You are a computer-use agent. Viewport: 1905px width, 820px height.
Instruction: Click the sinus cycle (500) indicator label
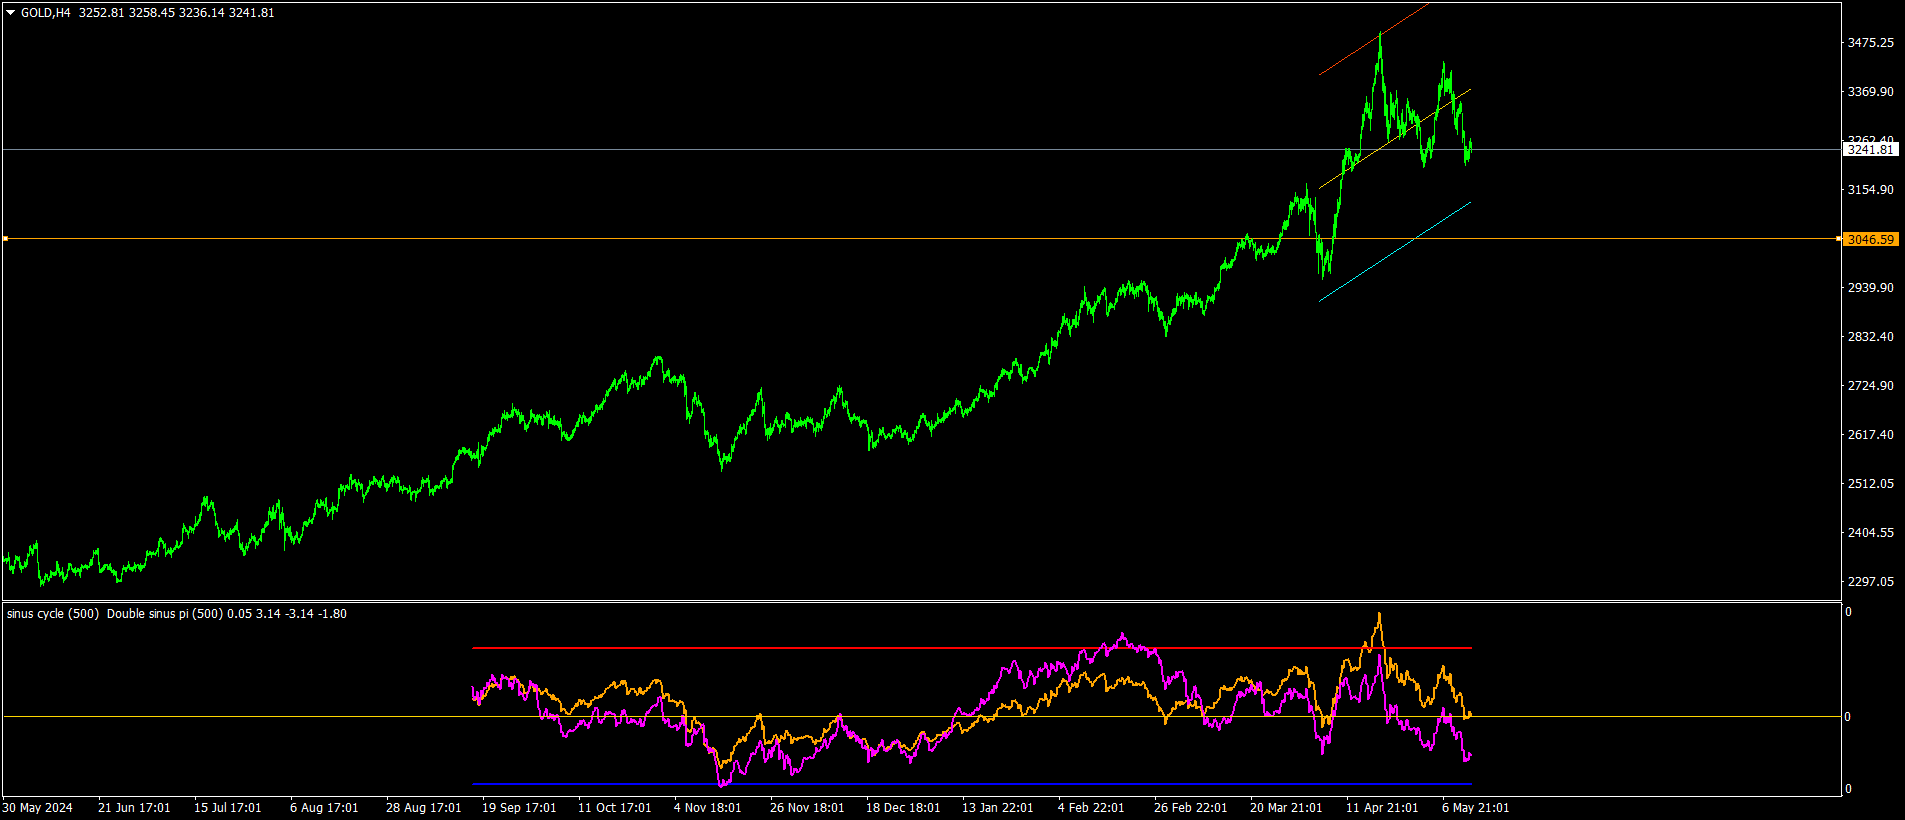click(x=53, y=614)
